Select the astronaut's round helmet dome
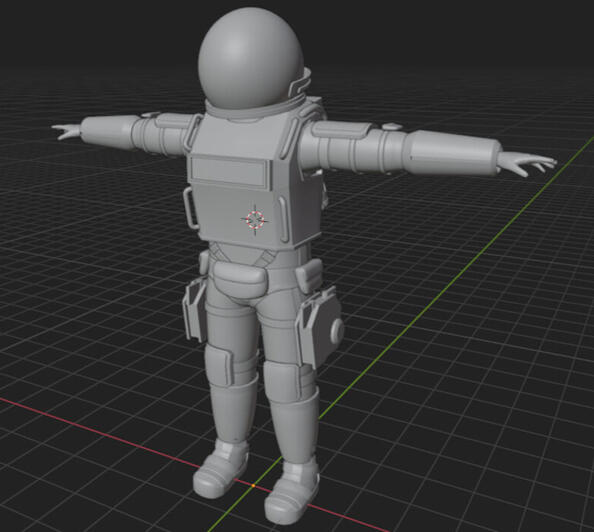Screen dimensions: 594x532 pos(250,59)
